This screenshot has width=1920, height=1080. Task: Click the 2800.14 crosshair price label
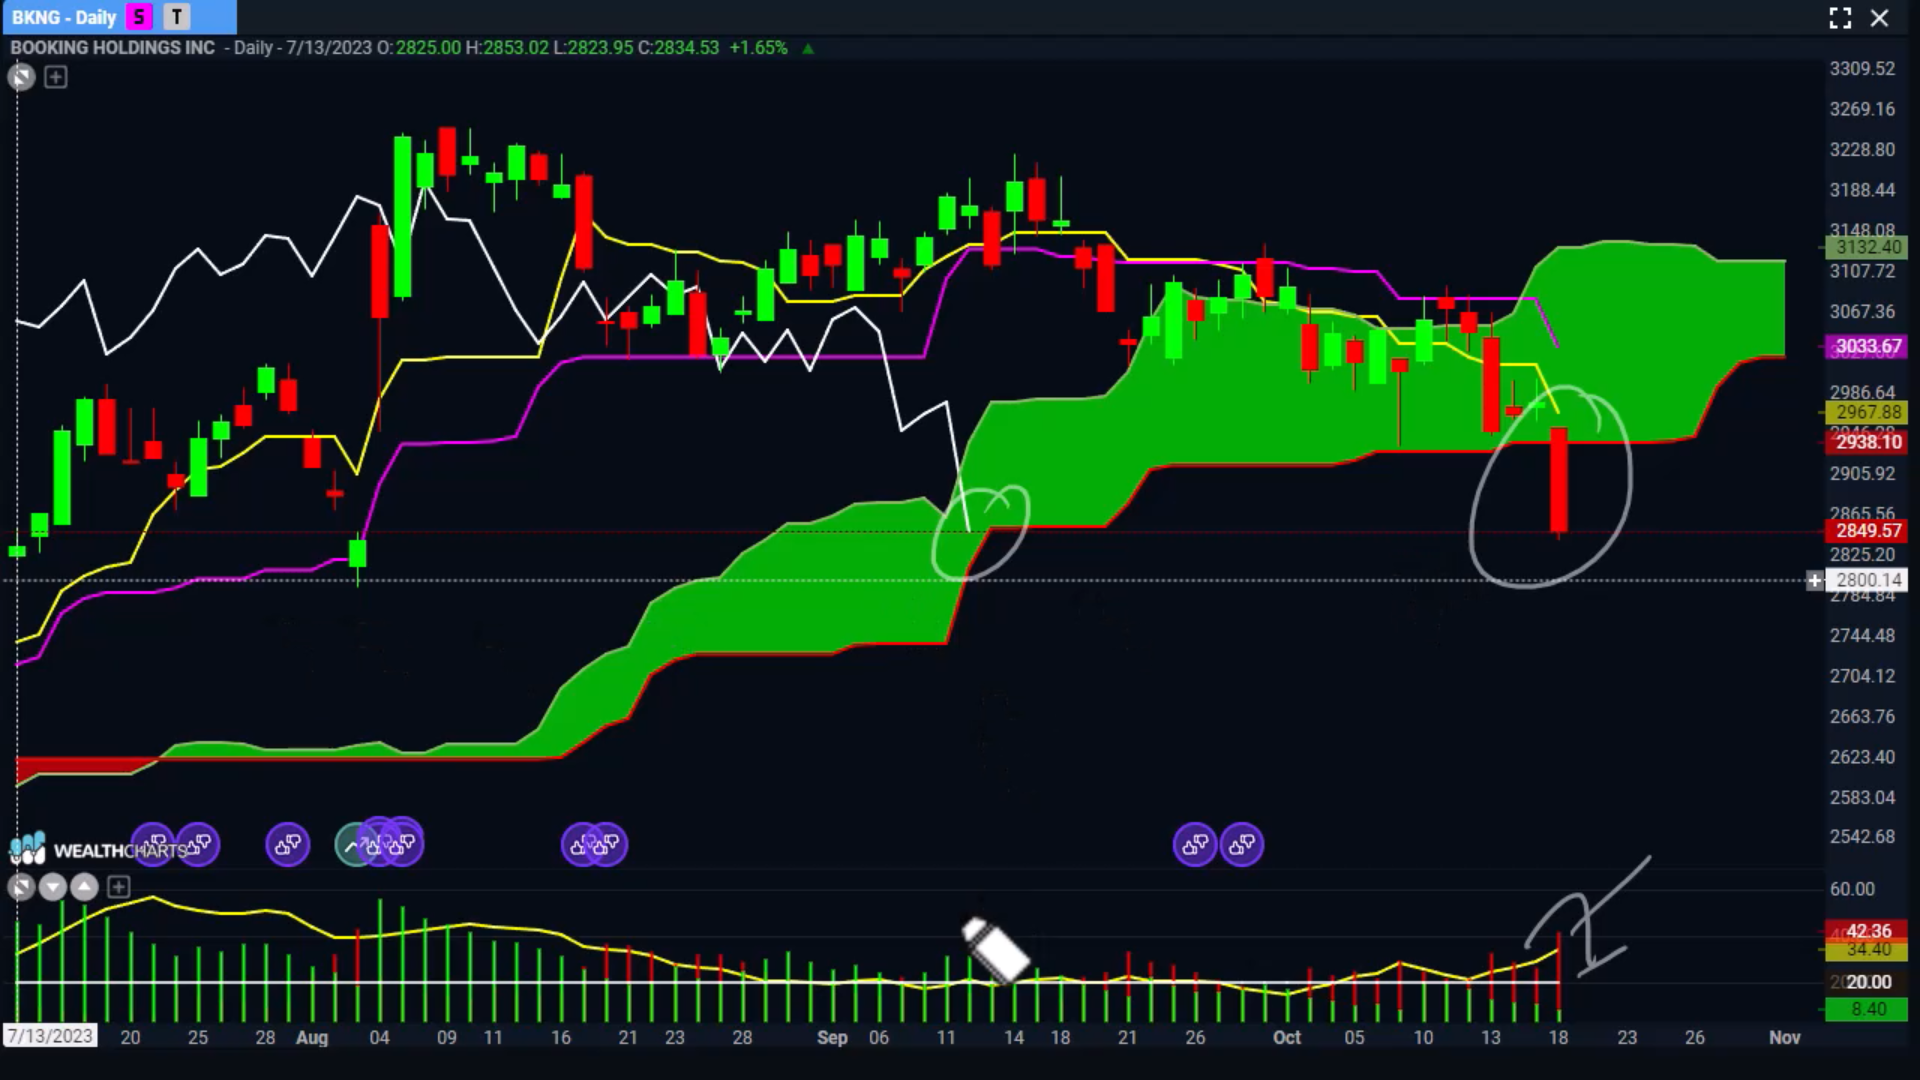click(1866, 580)
